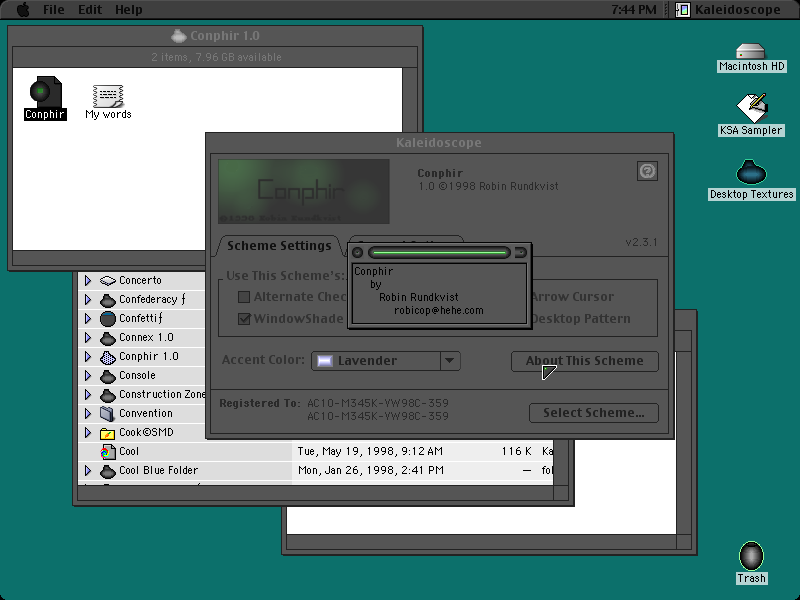800x600 pixels.
Task: Toggle the Alternate checkbox in Scheme Settings
Action: tap(244, 297)
